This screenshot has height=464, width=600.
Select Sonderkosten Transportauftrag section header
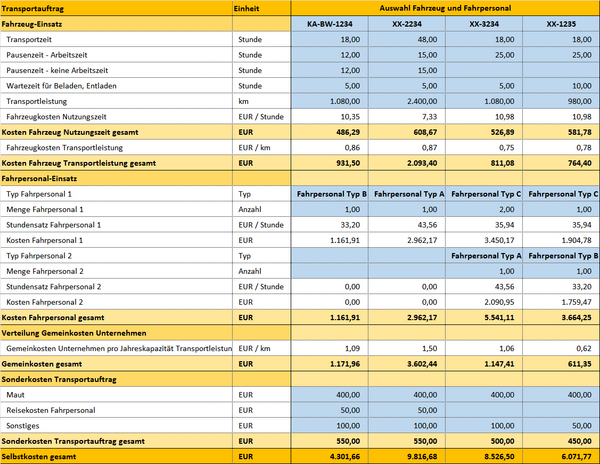[116, 379]
